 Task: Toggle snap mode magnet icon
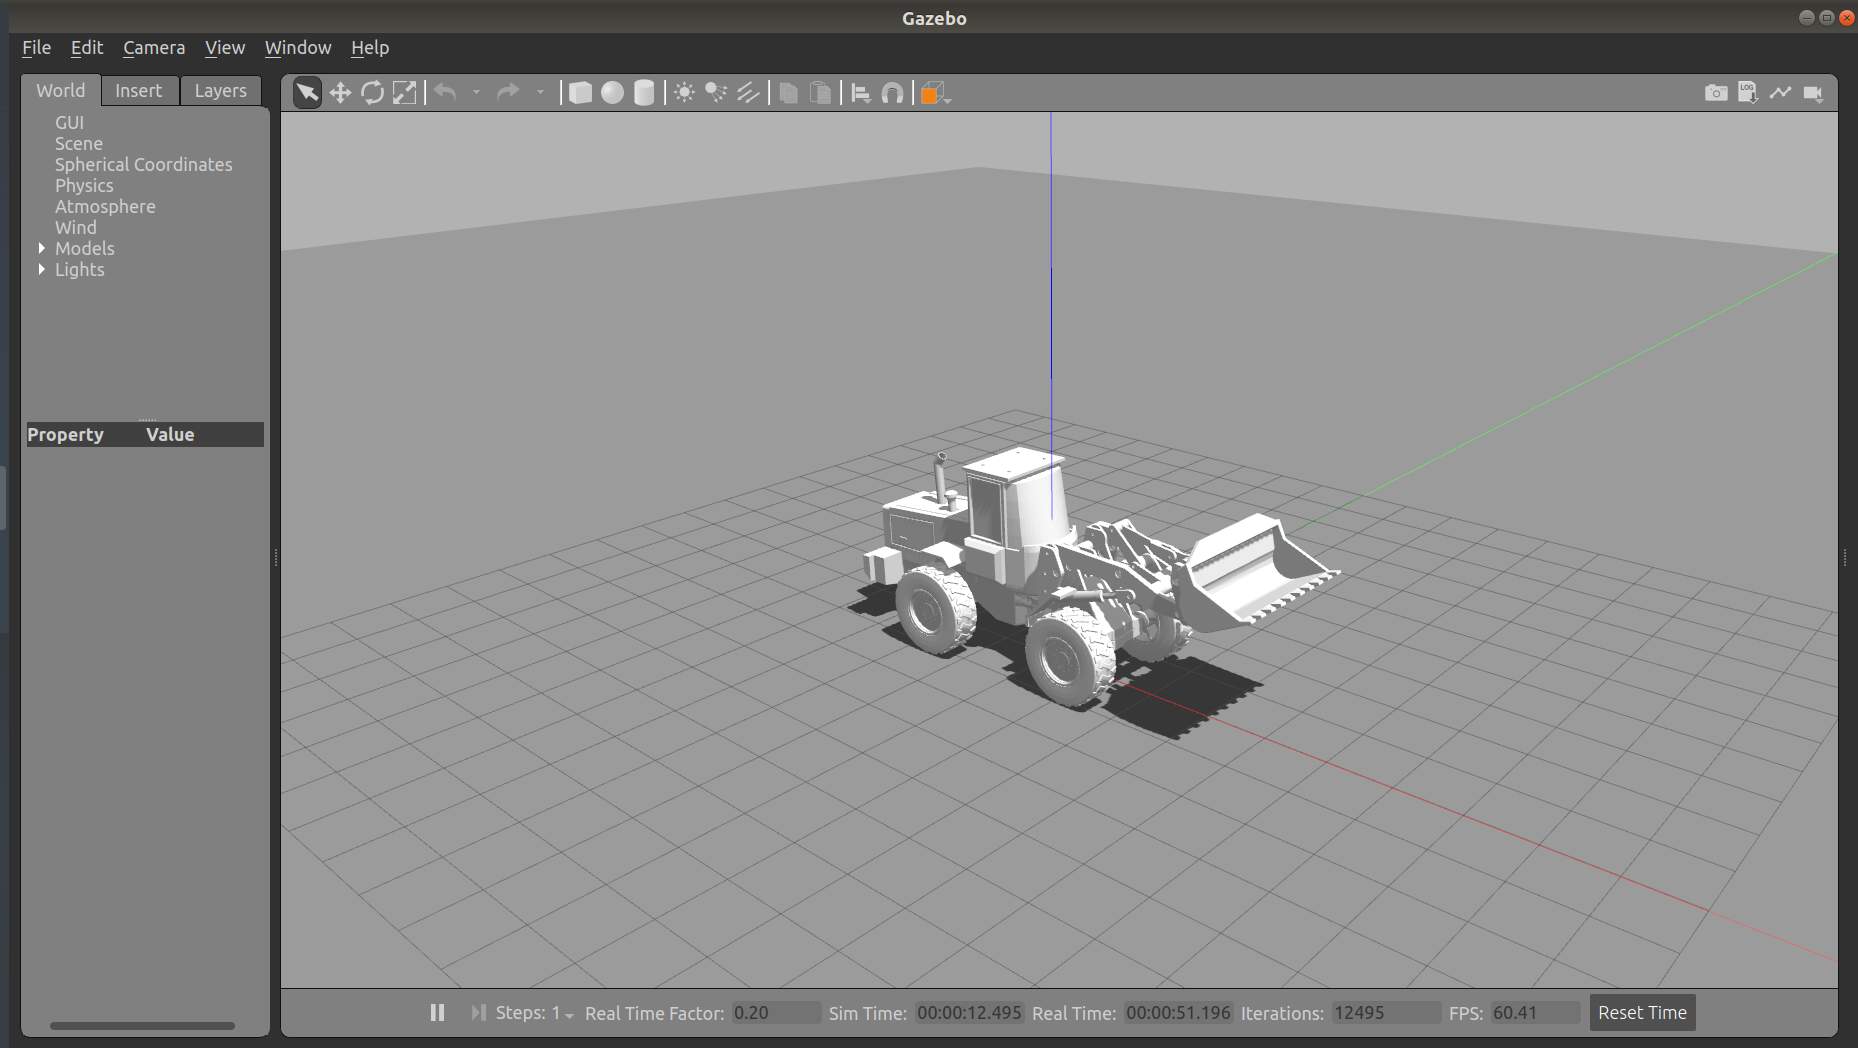click(892, 93)
